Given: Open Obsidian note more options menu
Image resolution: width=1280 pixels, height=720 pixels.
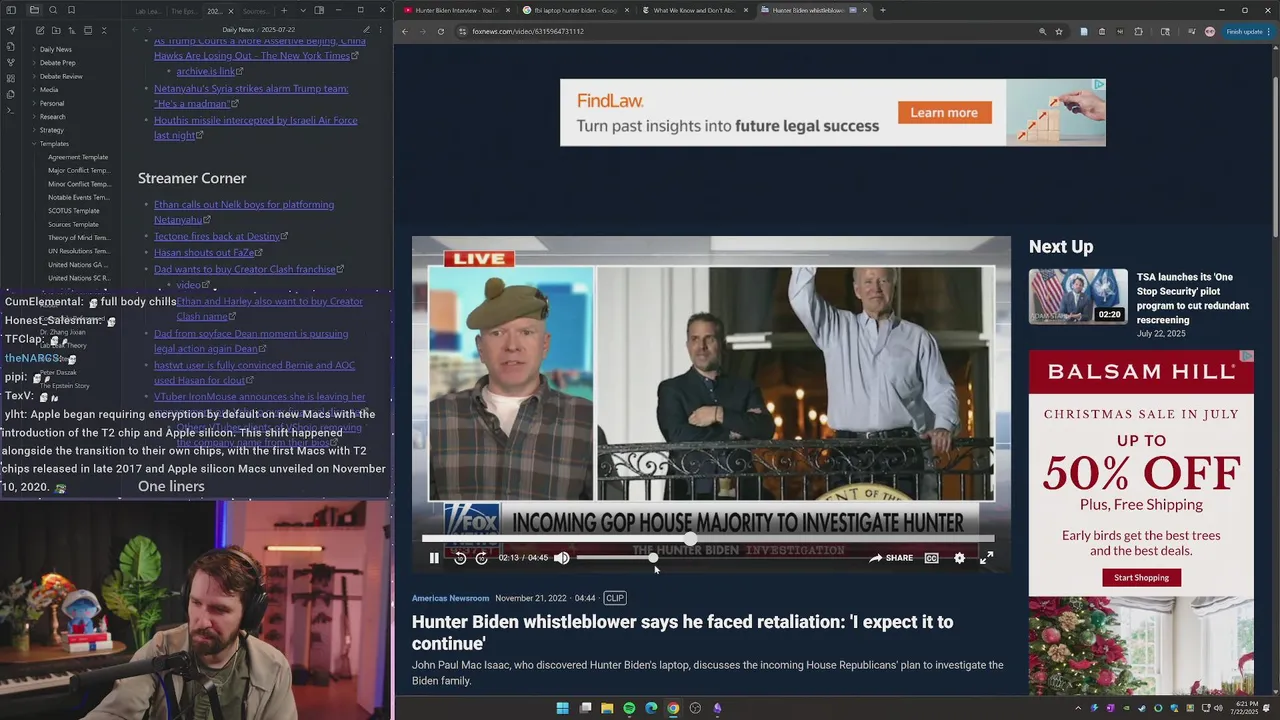Looking at the screenshot, I should [x=382, y=30].
